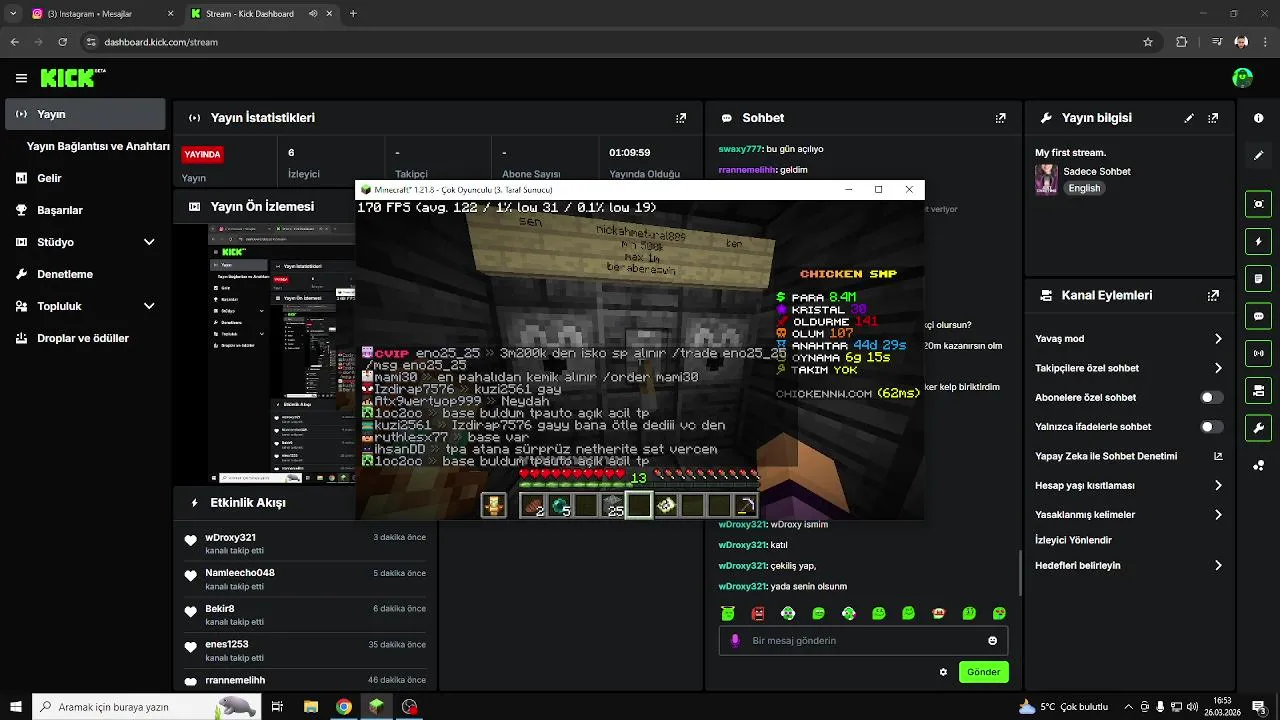Bookmark this page with the star icon
This screenshot has height=720, width=1280.
coord(1148,42)
